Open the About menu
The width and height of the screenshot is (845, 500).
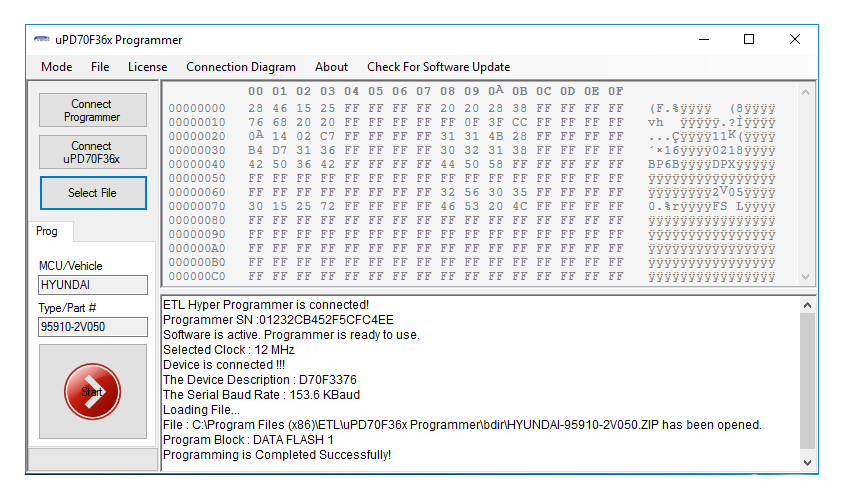331,67
